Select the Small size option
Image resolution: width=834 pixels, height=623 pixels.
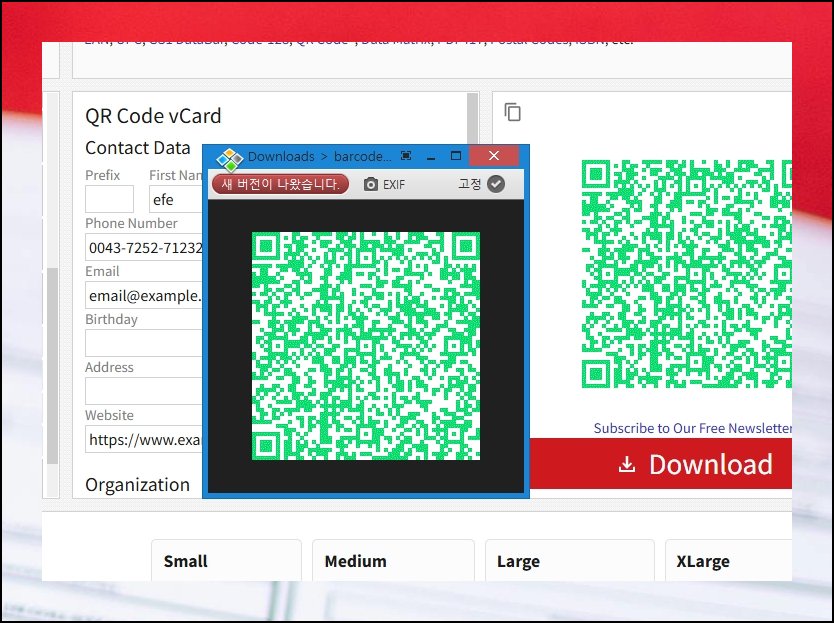click(x=226, y=561)
